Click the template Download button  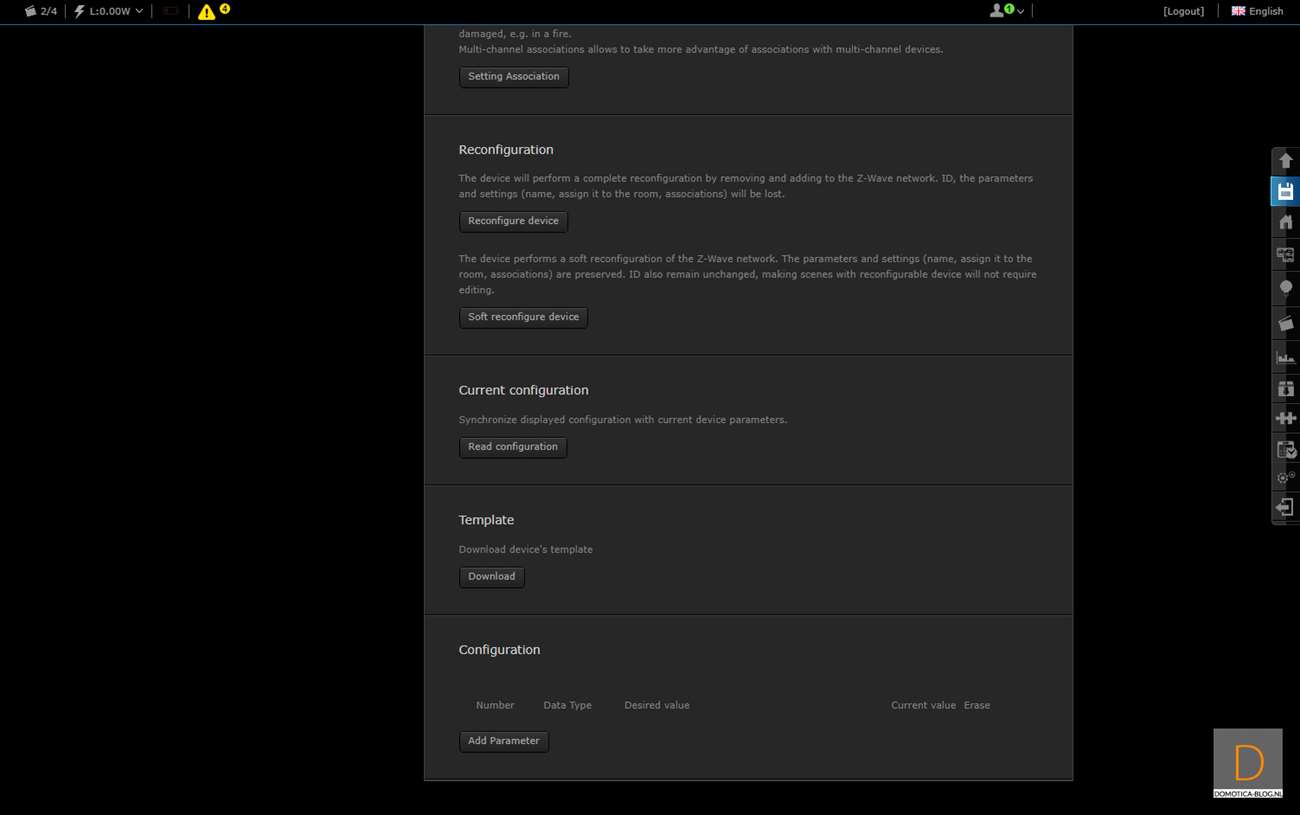pos(492,577)
